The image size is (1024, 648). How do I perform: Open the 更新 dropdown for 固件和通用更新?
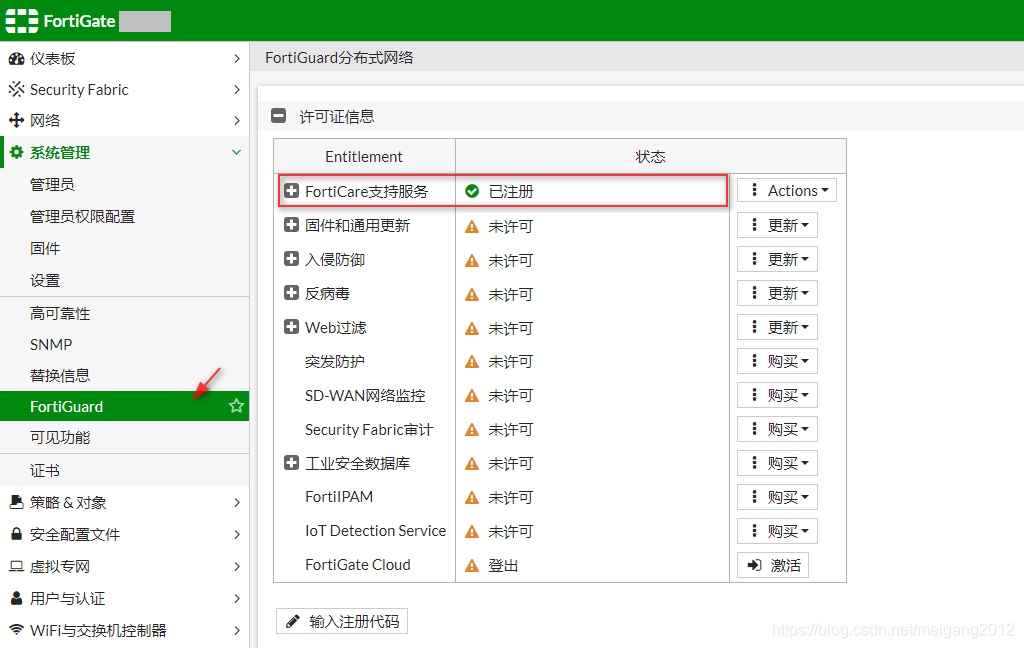click(777, 225)
